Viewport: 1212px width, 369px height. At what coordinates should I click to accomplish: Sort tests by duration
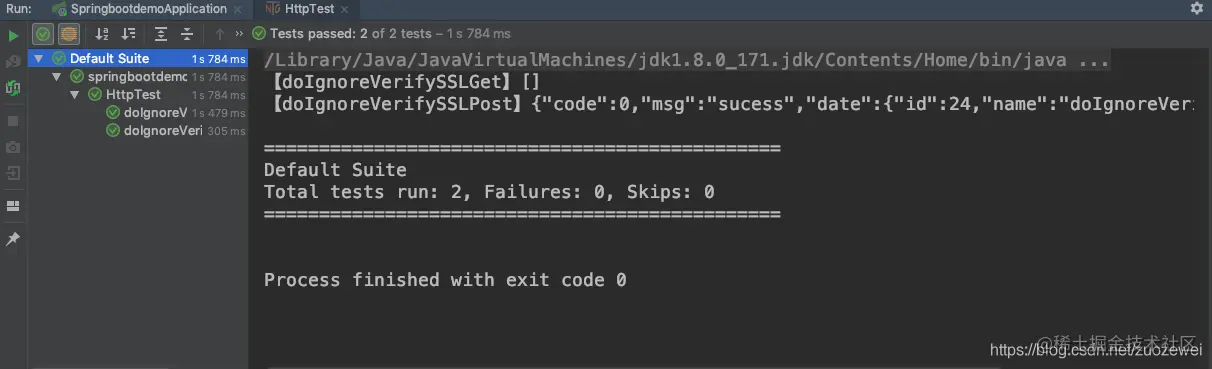tap(128, 34)
